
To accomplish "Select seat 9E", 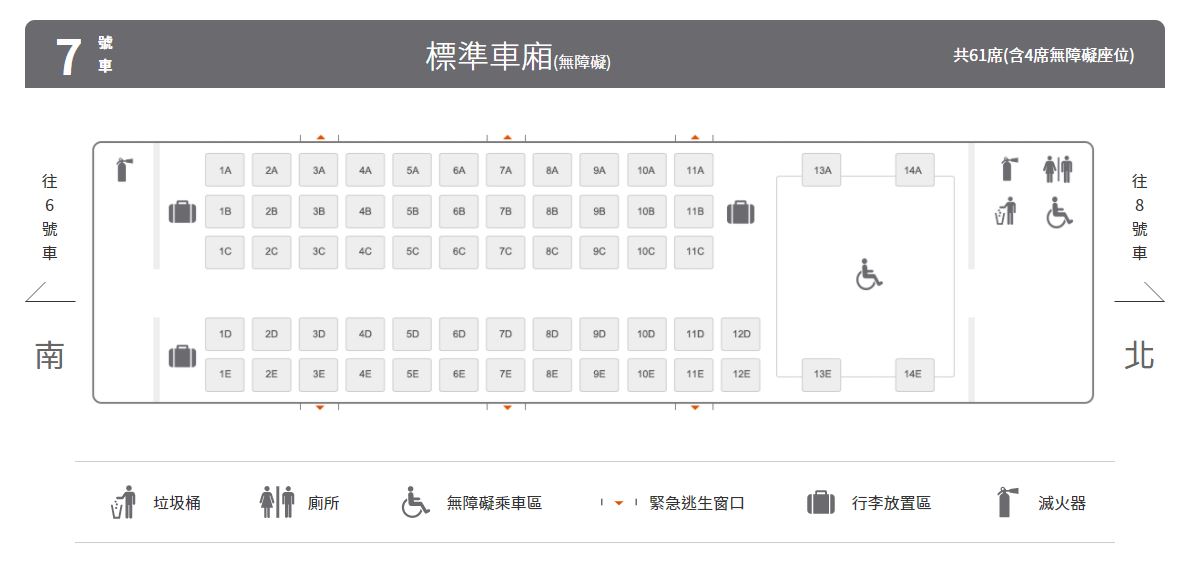I will pyautogui.click(x=599, y=375).
